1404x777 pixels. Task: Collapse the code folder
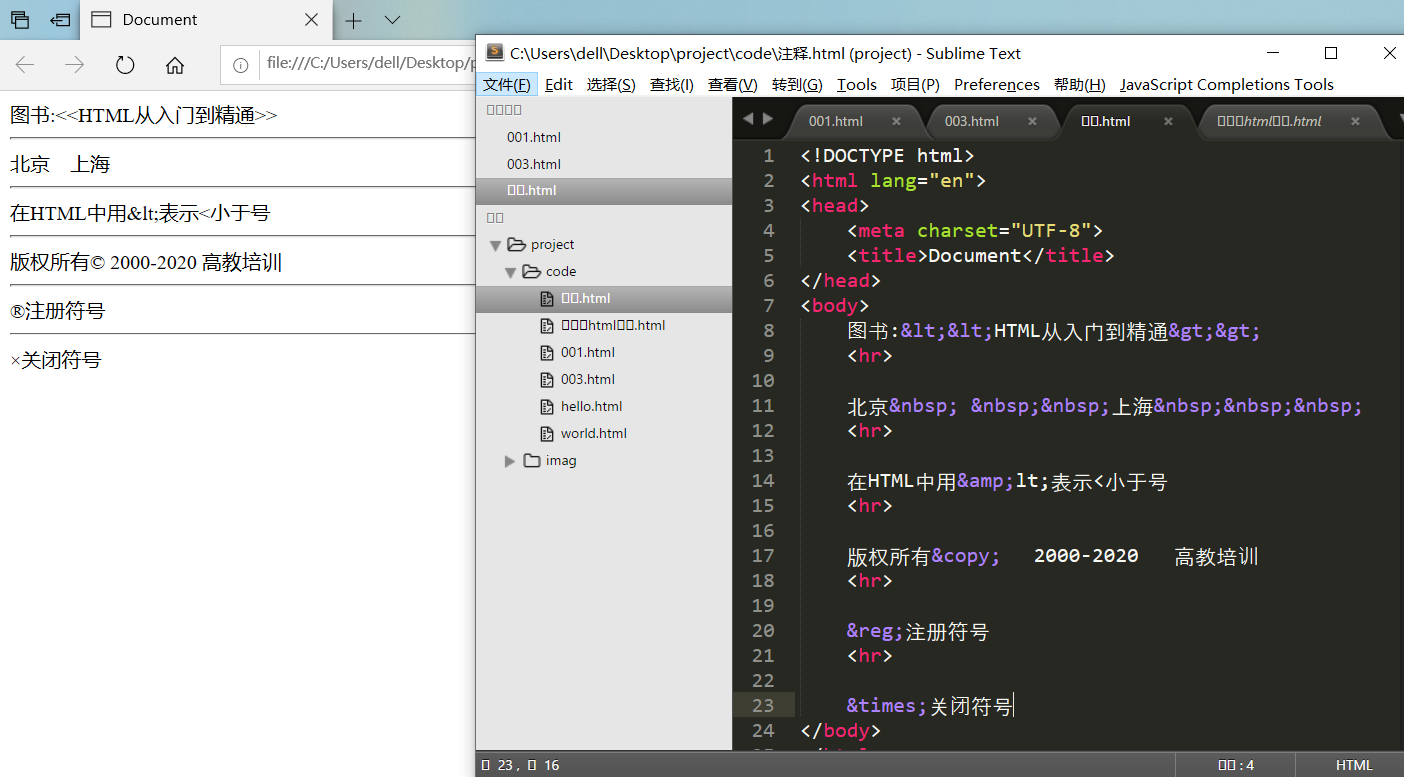(510, 272)
